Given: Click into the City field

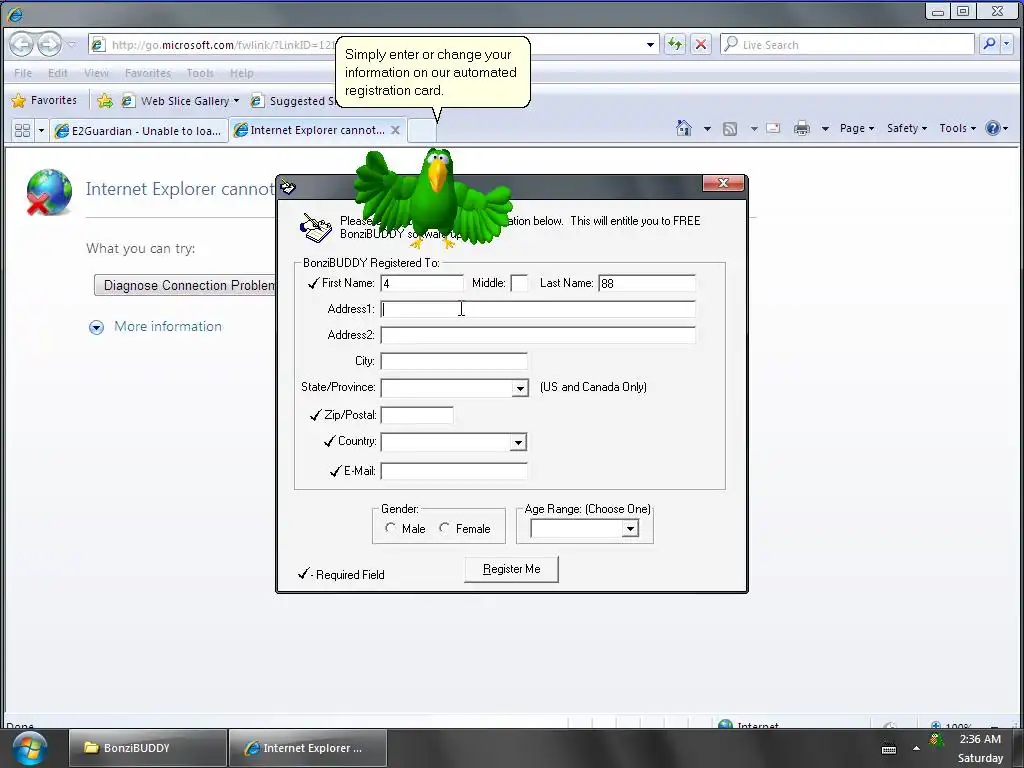Looking at the screenshot, I should coord(454,361).
